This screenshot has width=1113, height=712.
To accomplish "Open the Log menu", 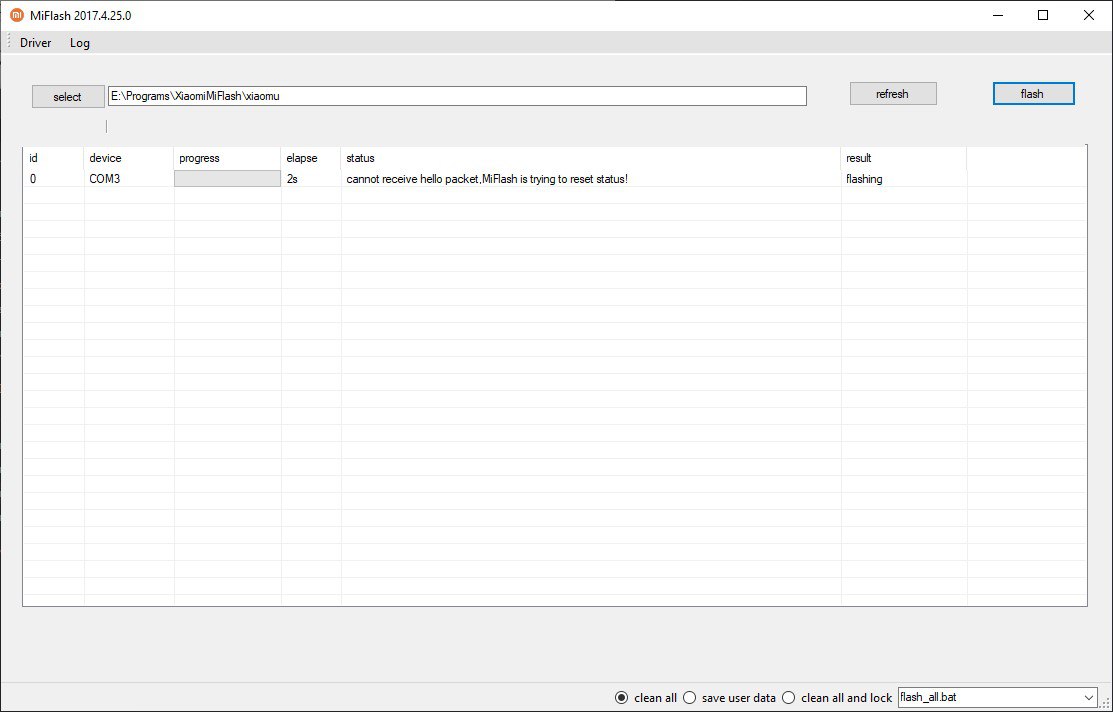I will [80, 43].
